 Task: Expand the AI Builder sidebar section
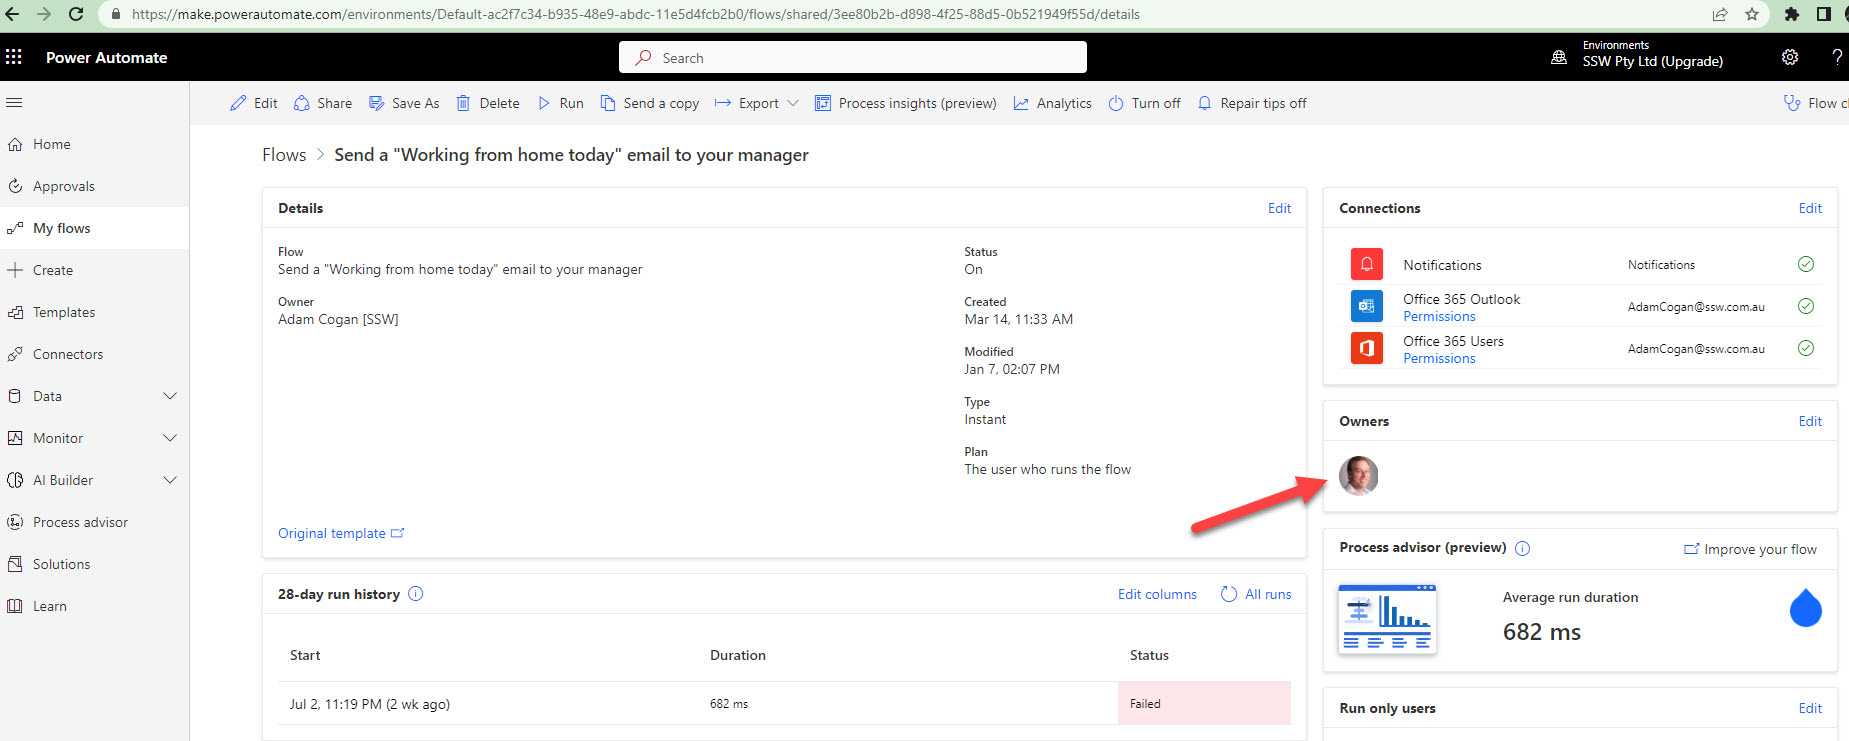[x=170, y=480]
